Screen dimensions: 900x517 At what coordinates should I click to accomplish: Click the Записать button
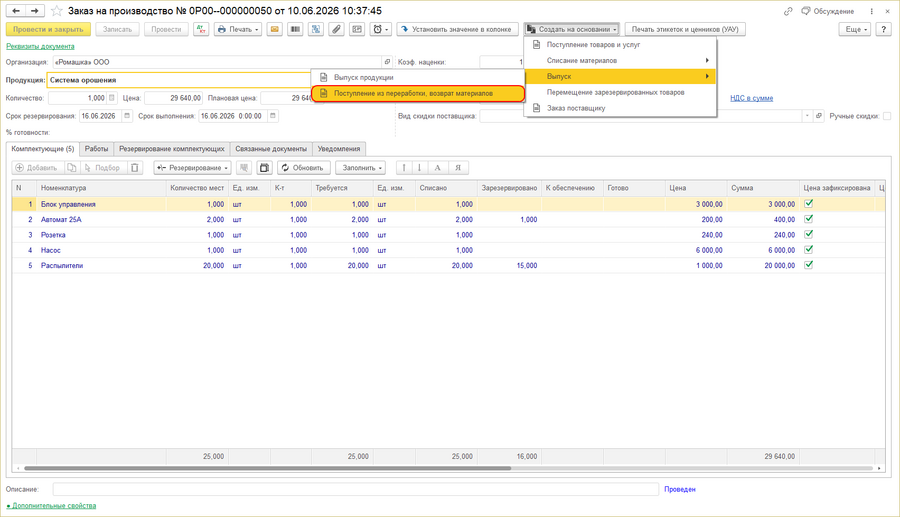click(117, 29)
